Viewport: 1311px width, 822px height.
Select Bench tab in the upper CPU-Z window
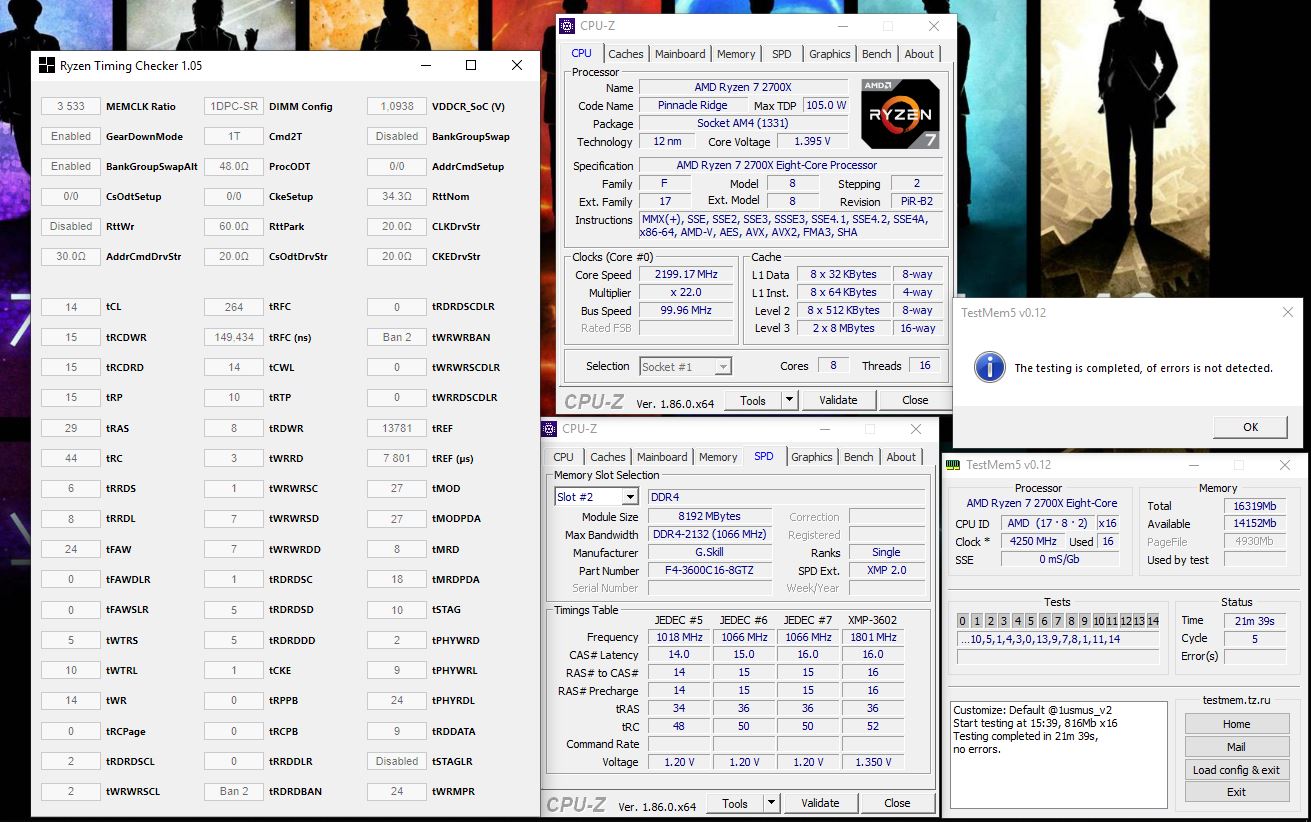click(x=876, y=54)
